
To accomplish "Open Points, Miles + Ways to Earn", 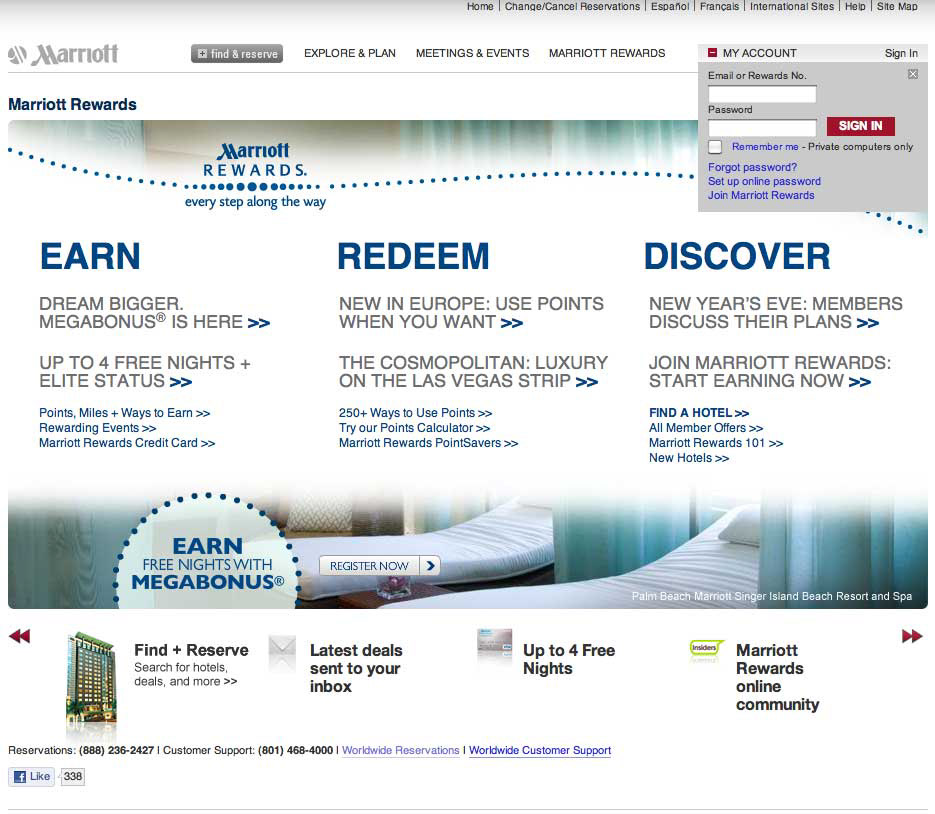I will tap(124, 413).
